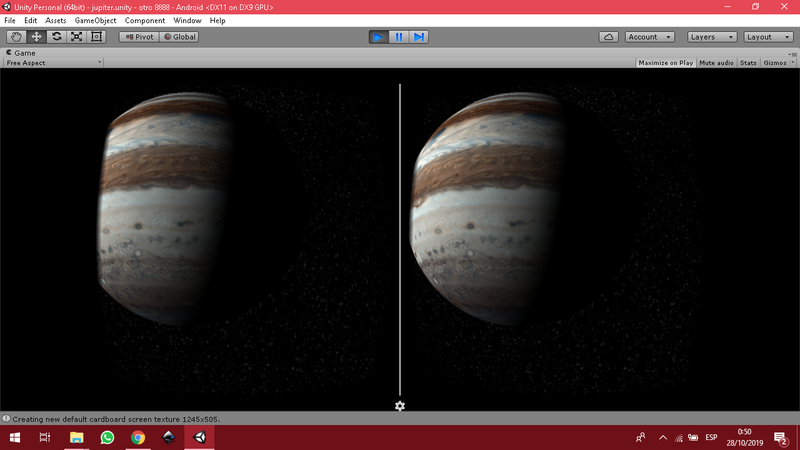Toggle Global handle rotation
Image resolution: width=800 pixels, height=450 pixels.
180,37
